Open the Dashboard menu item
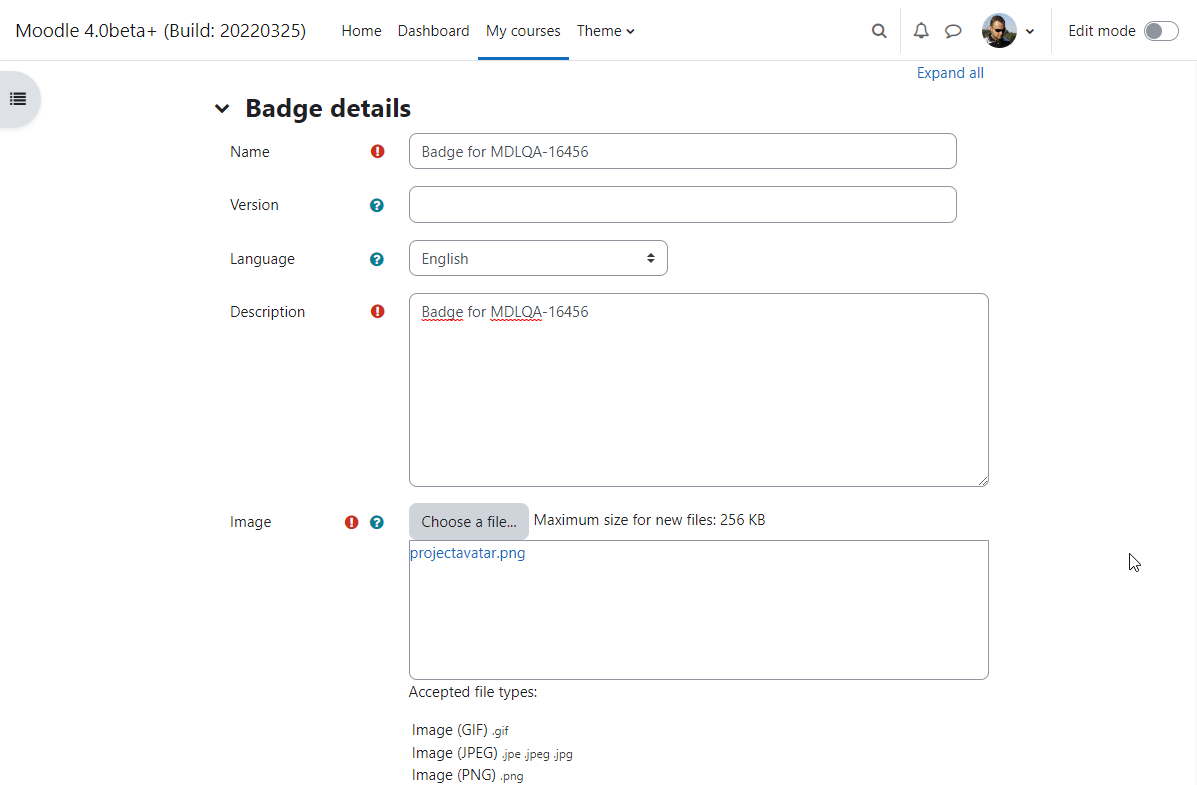Viewport: 1197px width, 785px height. click(x=433, y=31)
